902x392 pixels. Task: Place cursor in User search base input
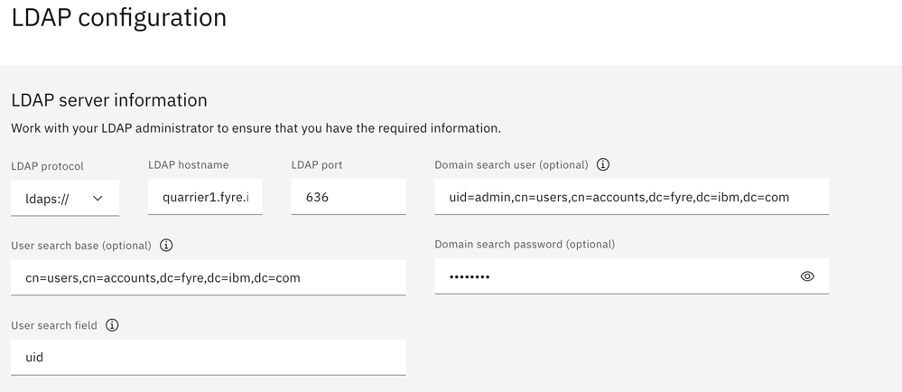click(208, 277)
